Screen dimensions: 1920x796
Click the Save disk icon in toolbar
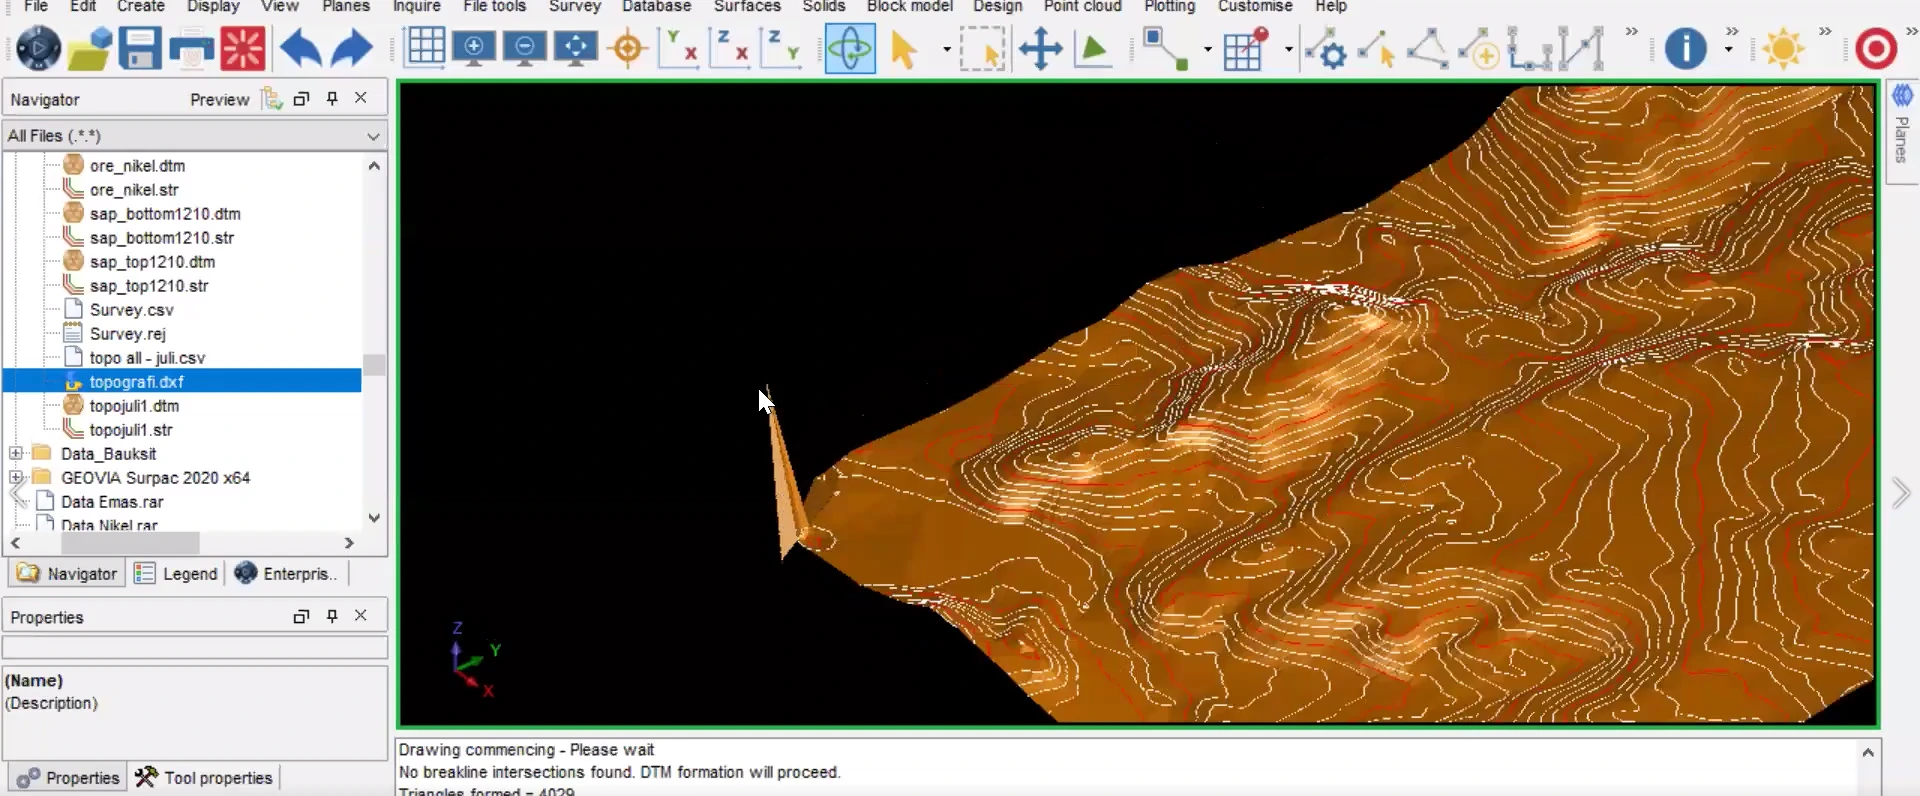pos(140,48)
